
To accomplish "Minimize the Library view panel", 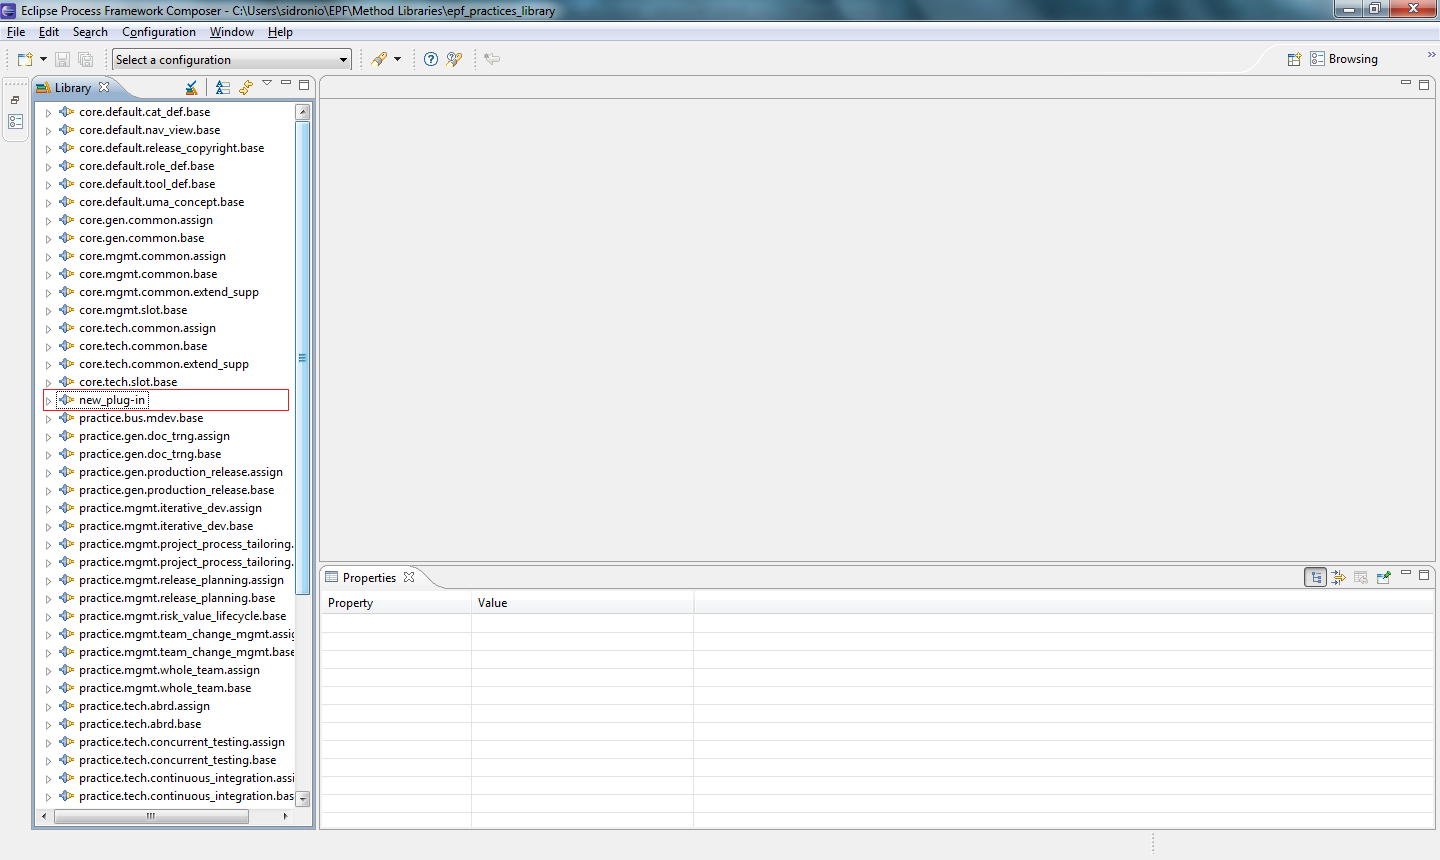I will click(x=286, y=83).
